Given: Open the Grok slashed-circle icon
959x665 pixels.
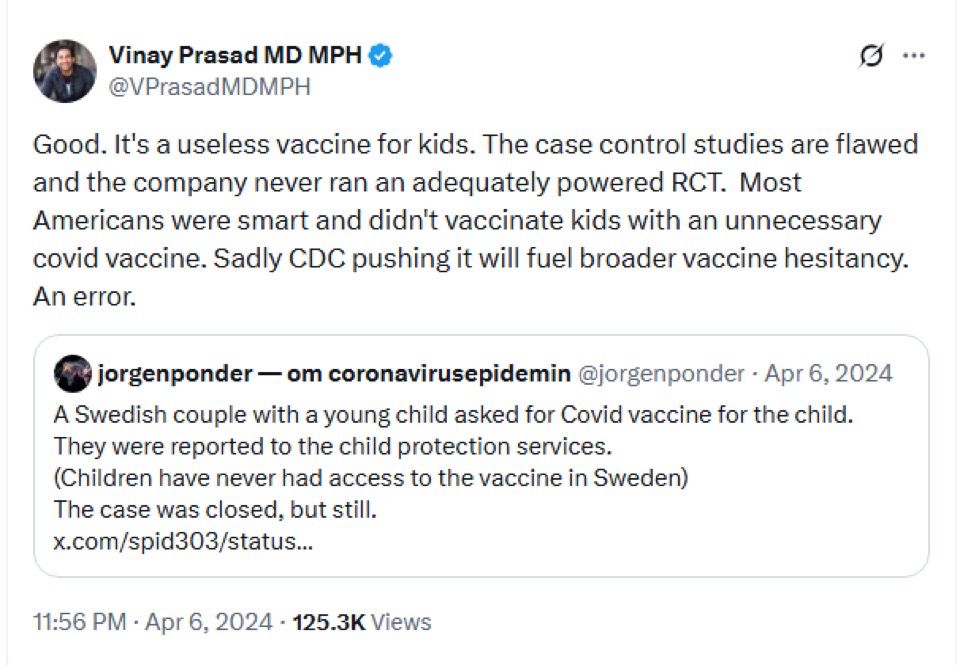Looking at the screenshot, I should click(x=871, y=56).
